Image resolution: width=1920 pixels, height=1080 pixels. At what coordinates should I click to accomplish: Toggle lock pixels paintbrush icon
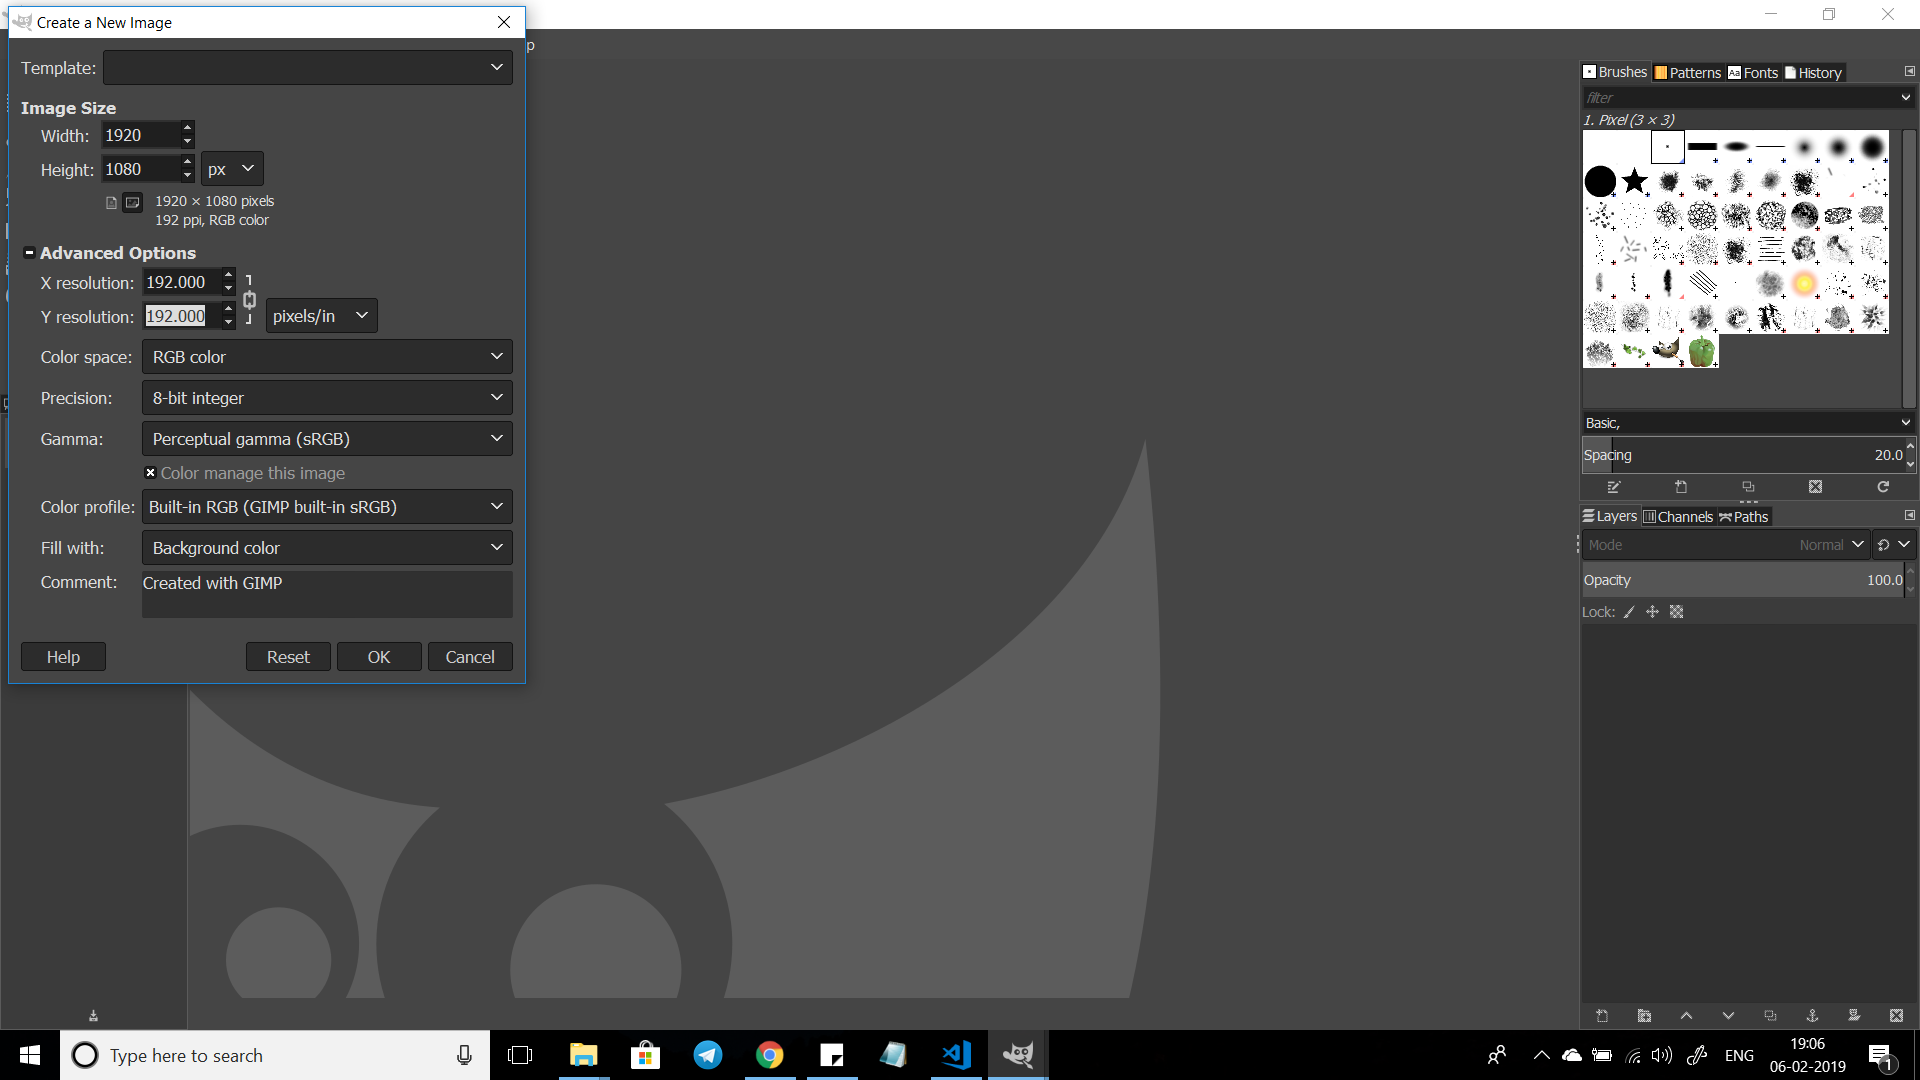coord(1629,612)
